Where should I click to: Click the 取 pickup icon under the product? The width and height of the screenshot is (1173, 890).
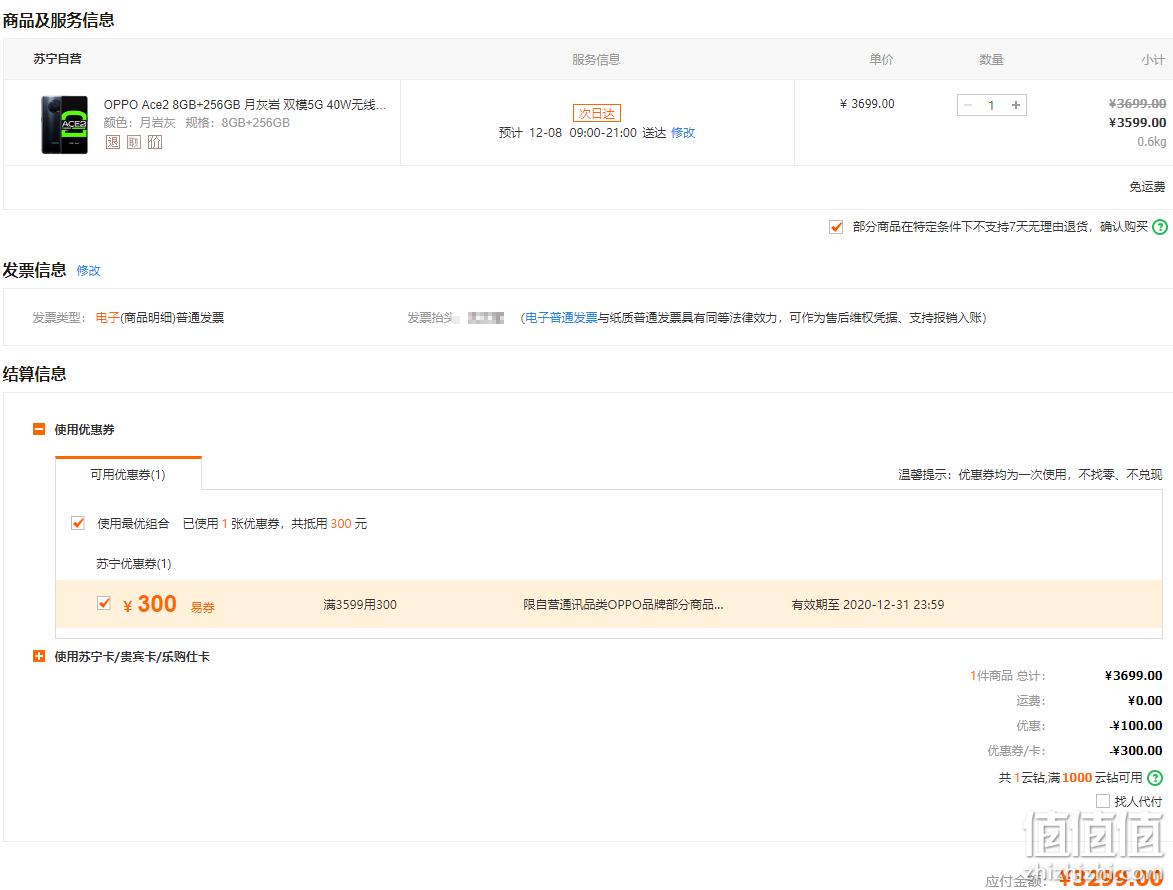tap(133, 142)
